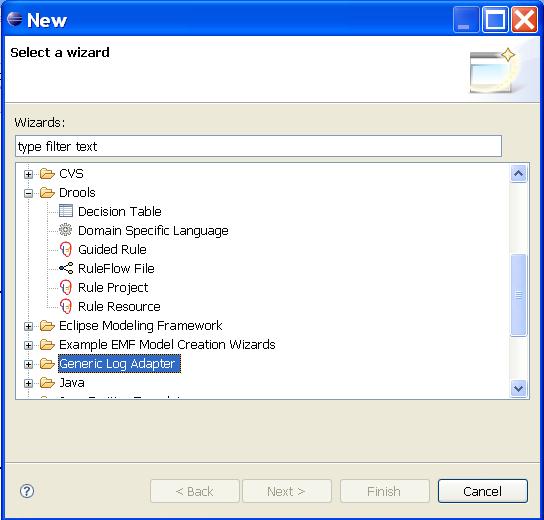Click the disabled Next button
This screenshot has width=544, height=520.
click(287, 491)
